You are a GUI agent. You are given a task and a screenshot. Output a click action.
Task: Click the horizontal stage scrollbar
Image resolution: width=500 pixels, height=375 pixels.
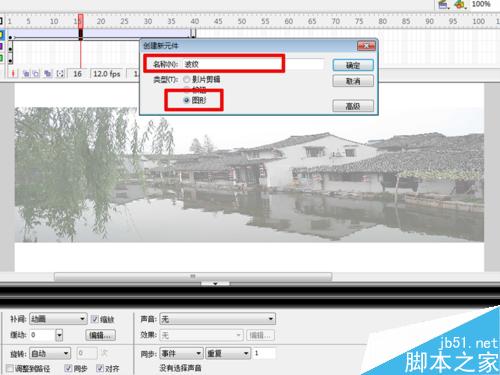tap(193, 276)
